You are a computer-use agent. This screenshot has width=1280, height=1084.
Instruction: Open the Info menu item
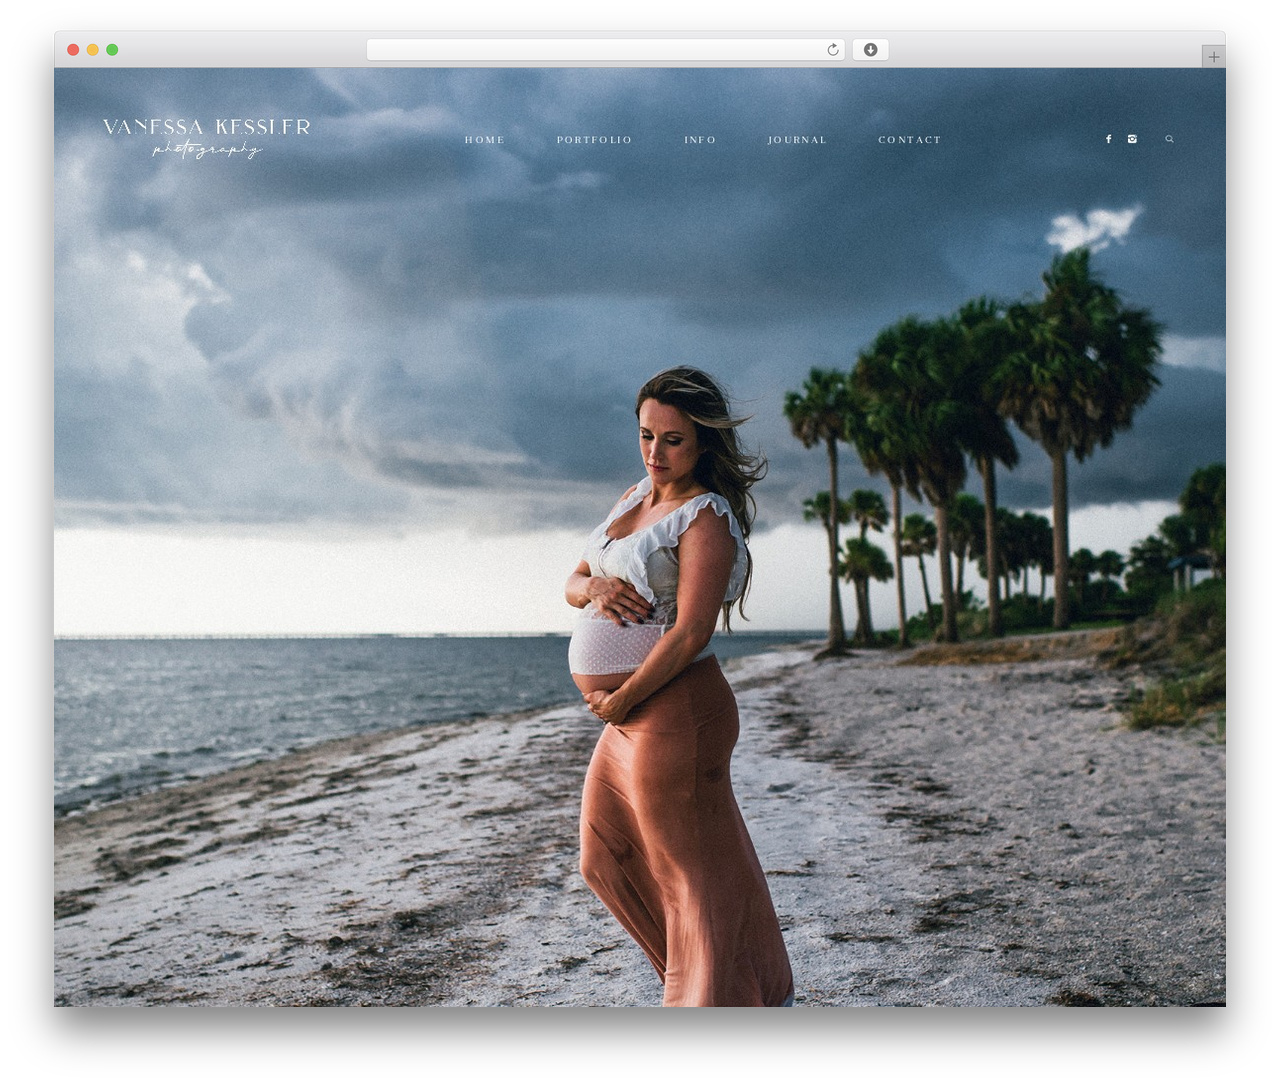tap(700, 140)
